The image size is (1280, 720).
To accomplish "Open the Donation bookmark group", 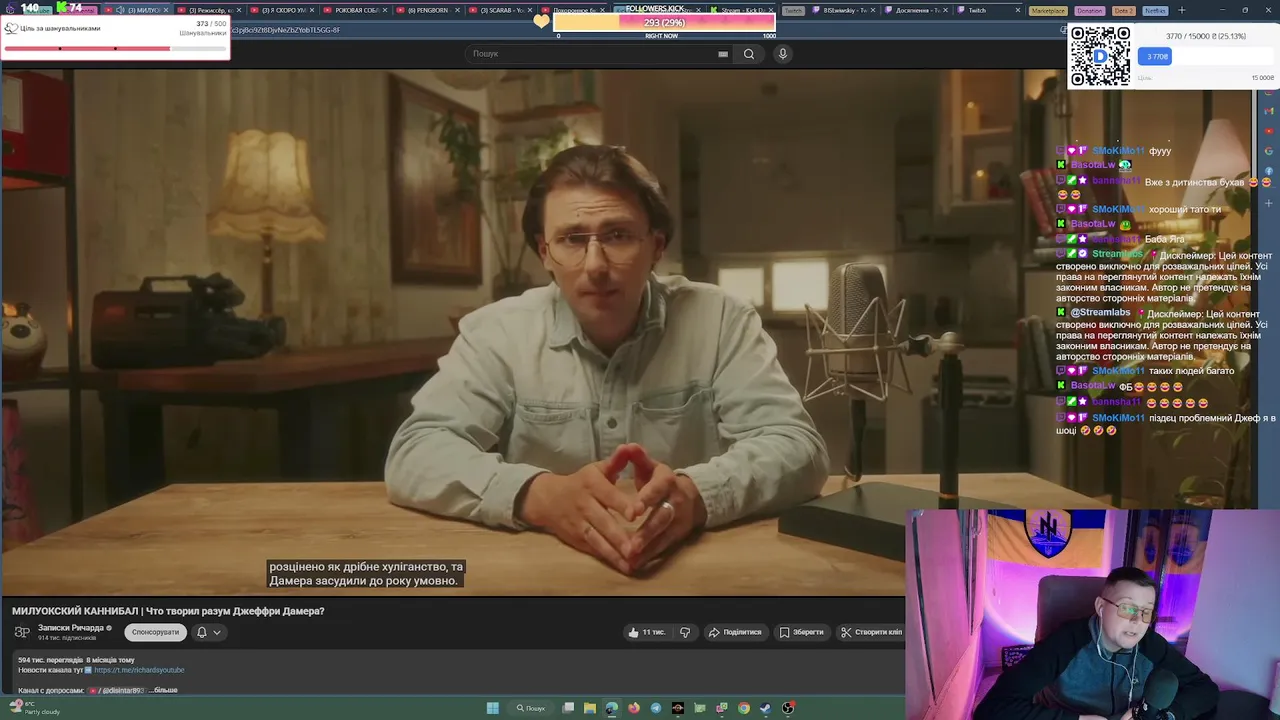I will [1090, 10].
